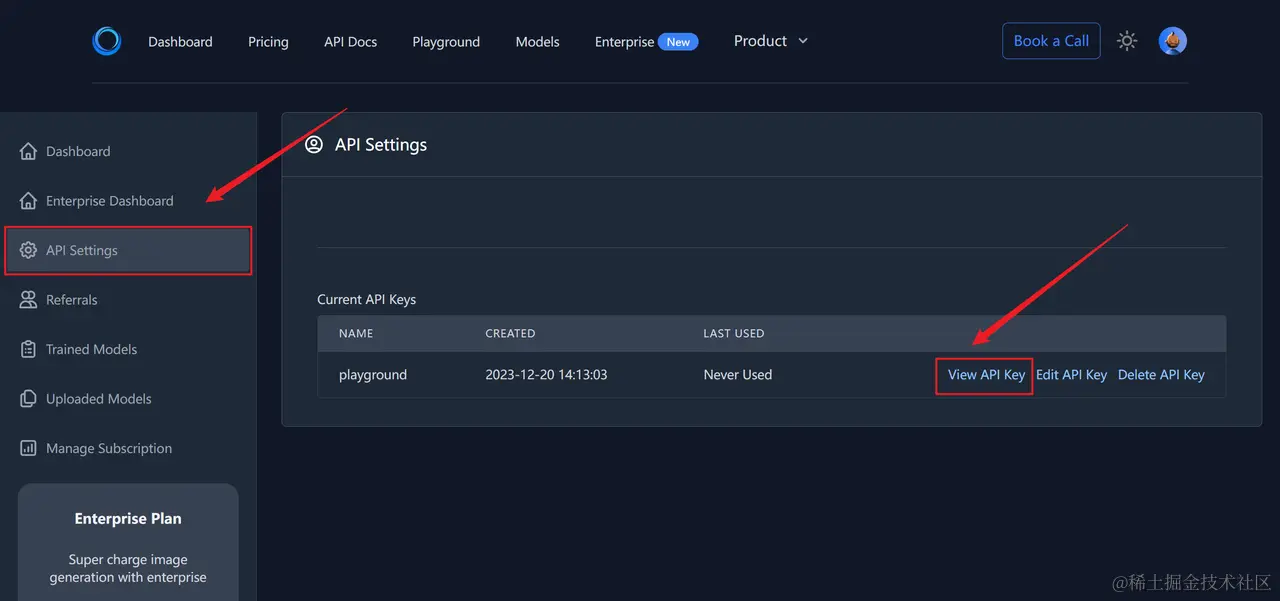This screenshot has width=1280, height=601.
Task: Click the Current API Keys label
Action: [x=366, y=299]
